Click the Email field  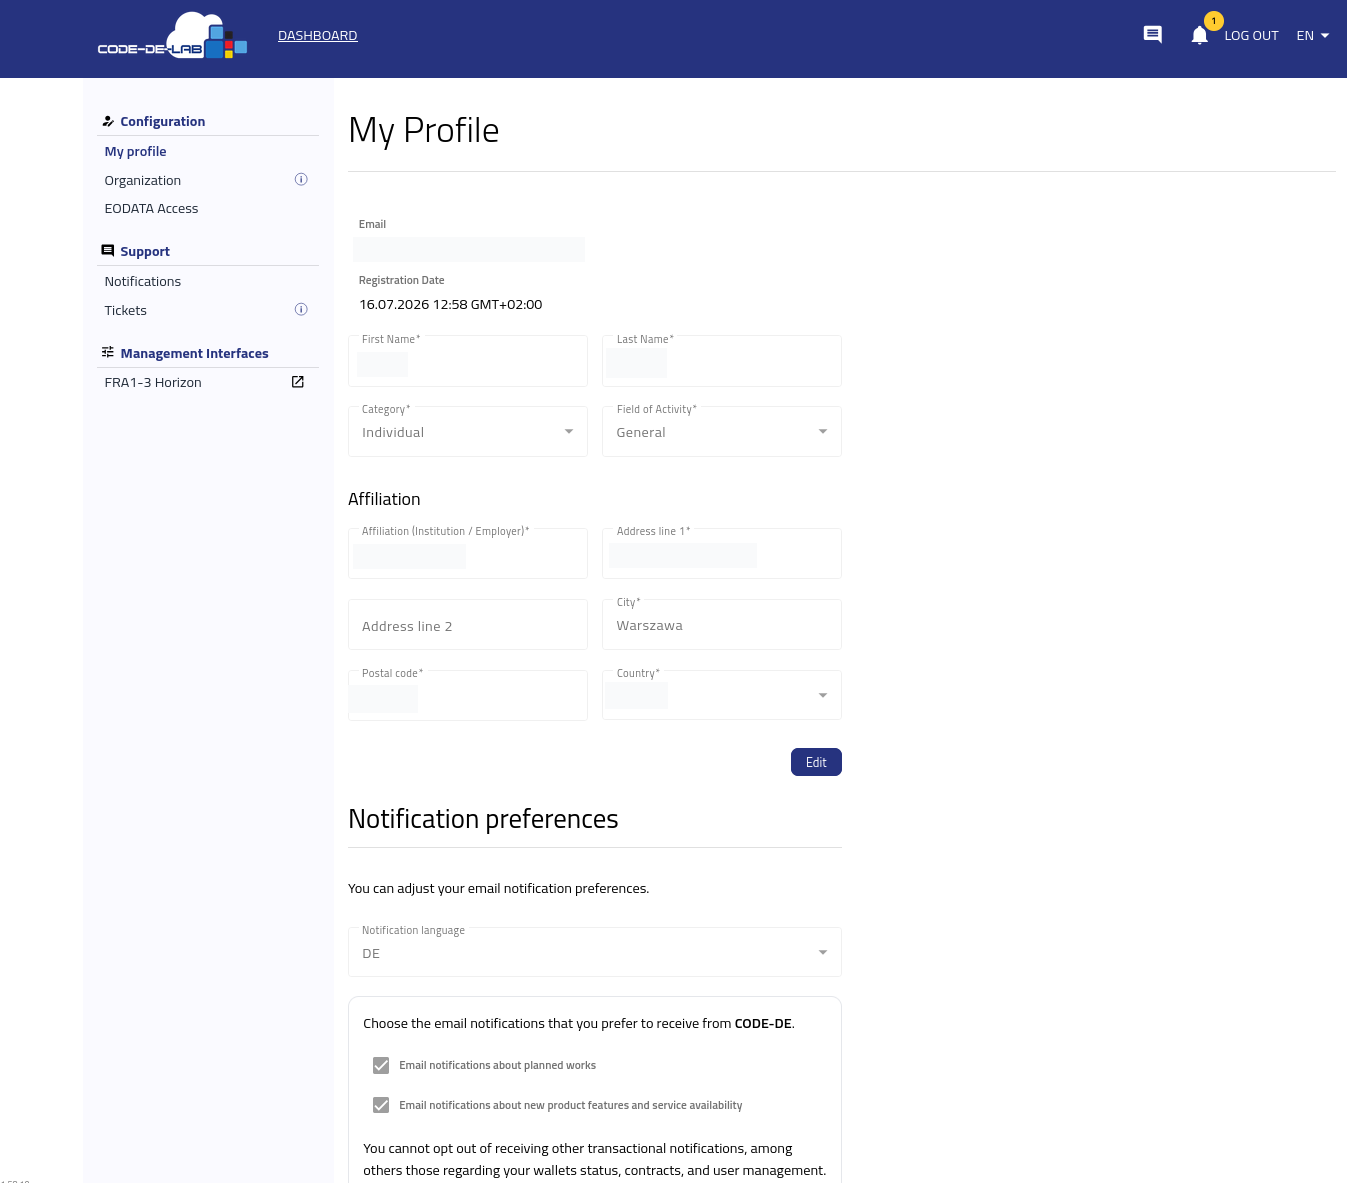pyautogui.click(x=469, y=250)
